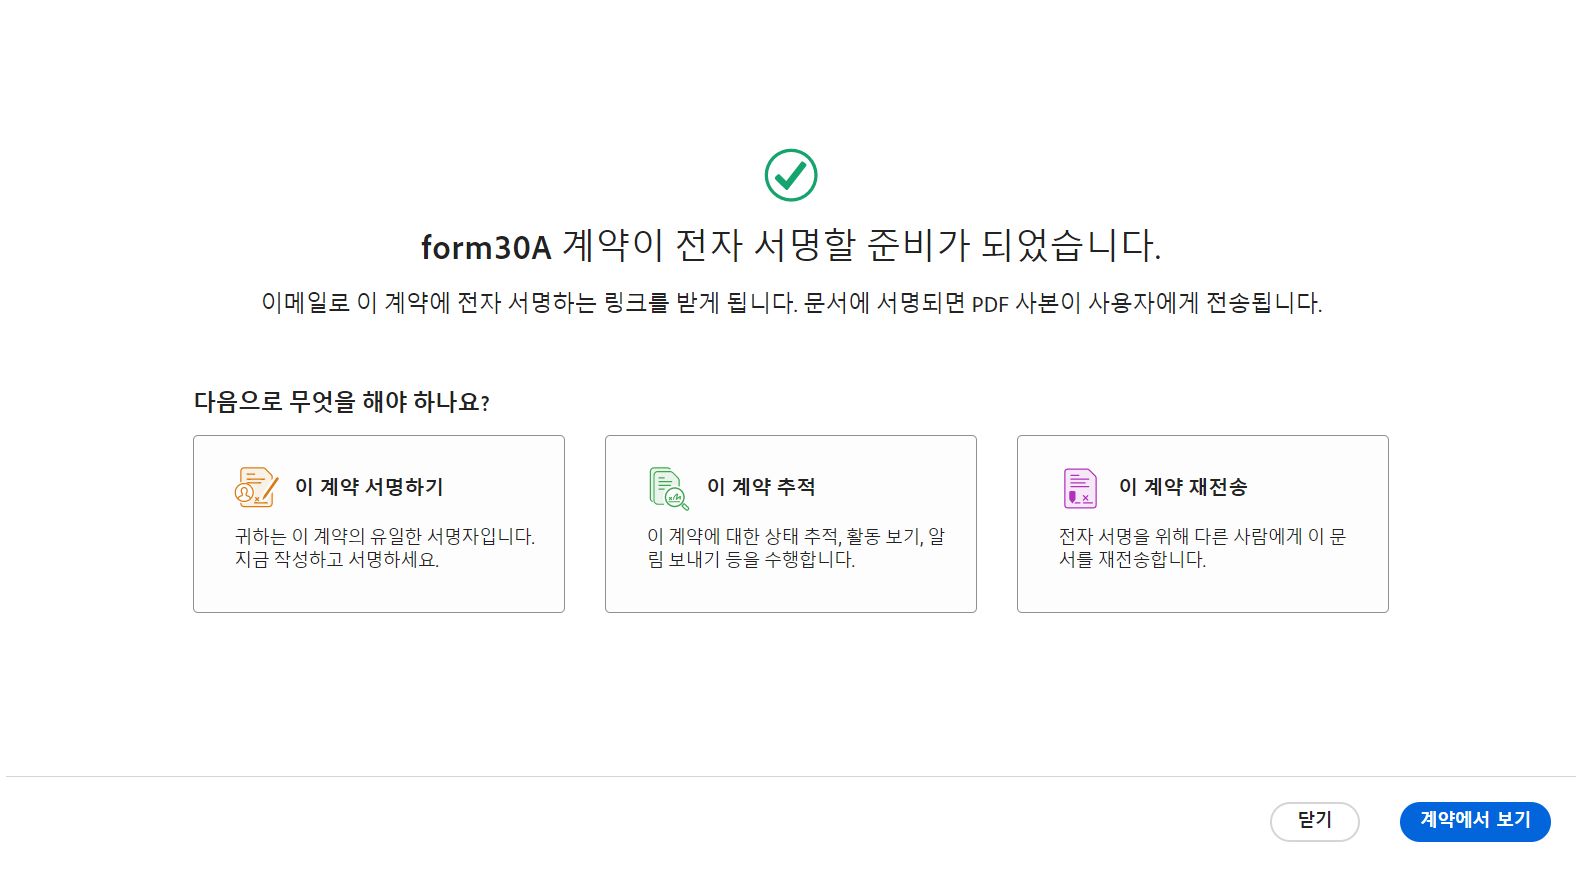Click the '이 계약 추적' heading text
Viewport: 1586px width, 881px height.
[762, 487]
